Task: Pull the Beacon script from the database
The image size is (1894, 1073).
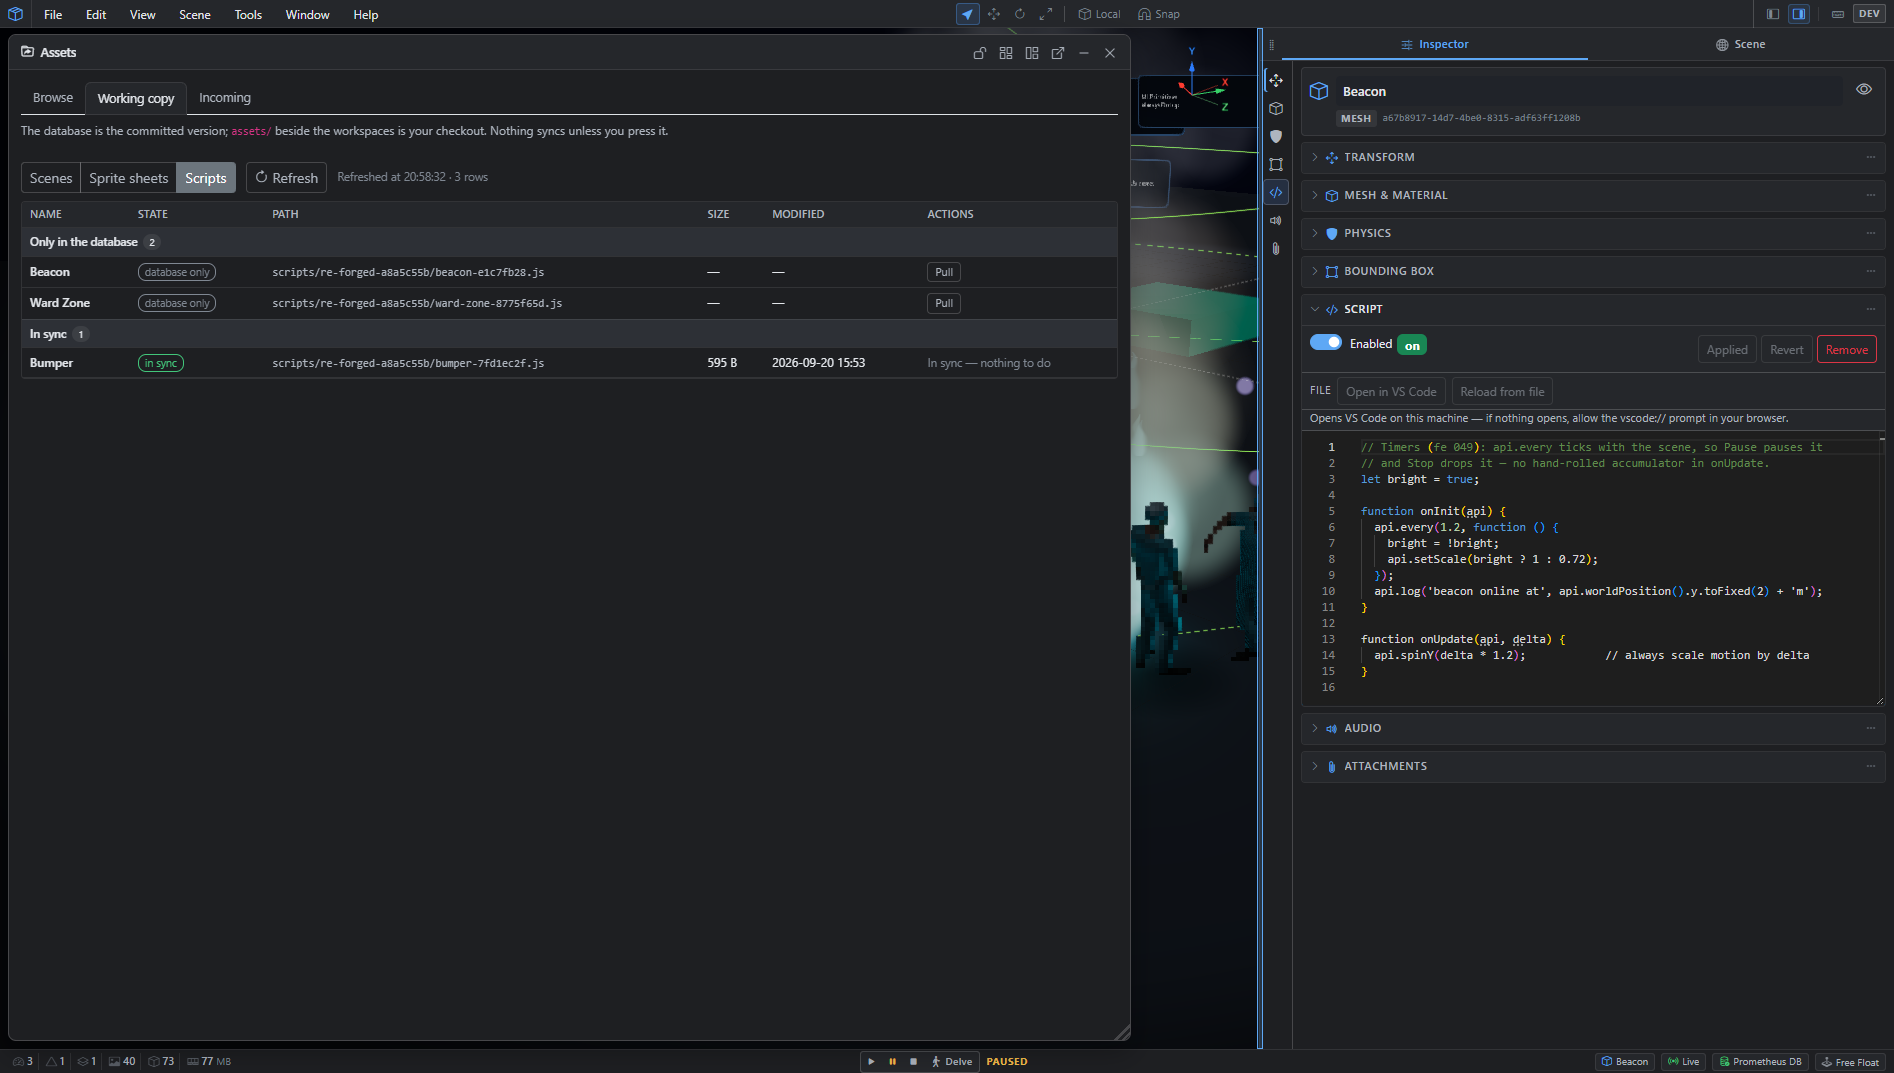Action: (x=944, y=272)
